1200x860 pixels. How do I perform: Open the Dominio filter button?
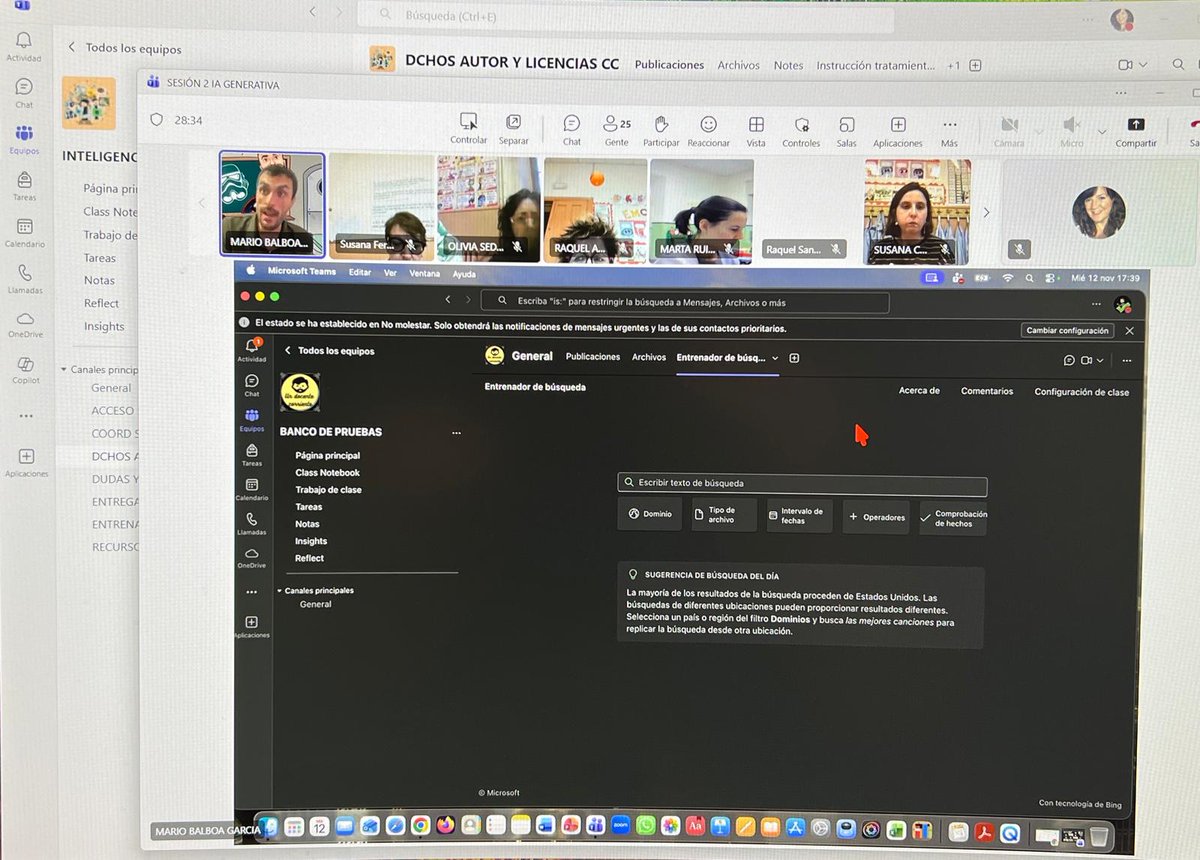(650, 514)
